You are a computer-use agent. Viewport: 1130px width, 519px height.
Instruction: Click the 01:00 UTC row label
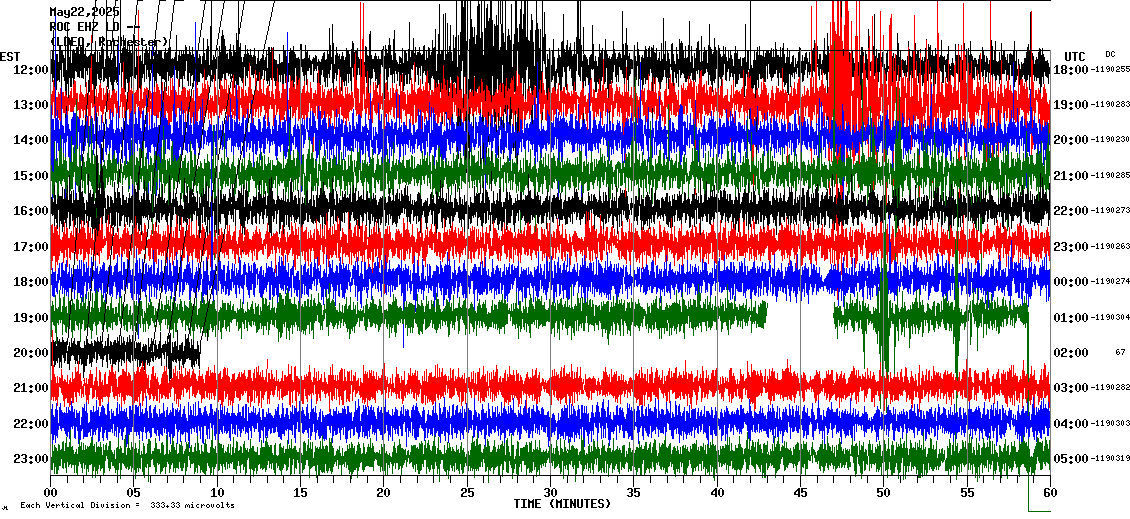pyautogui.click(x=1070, y=317)
